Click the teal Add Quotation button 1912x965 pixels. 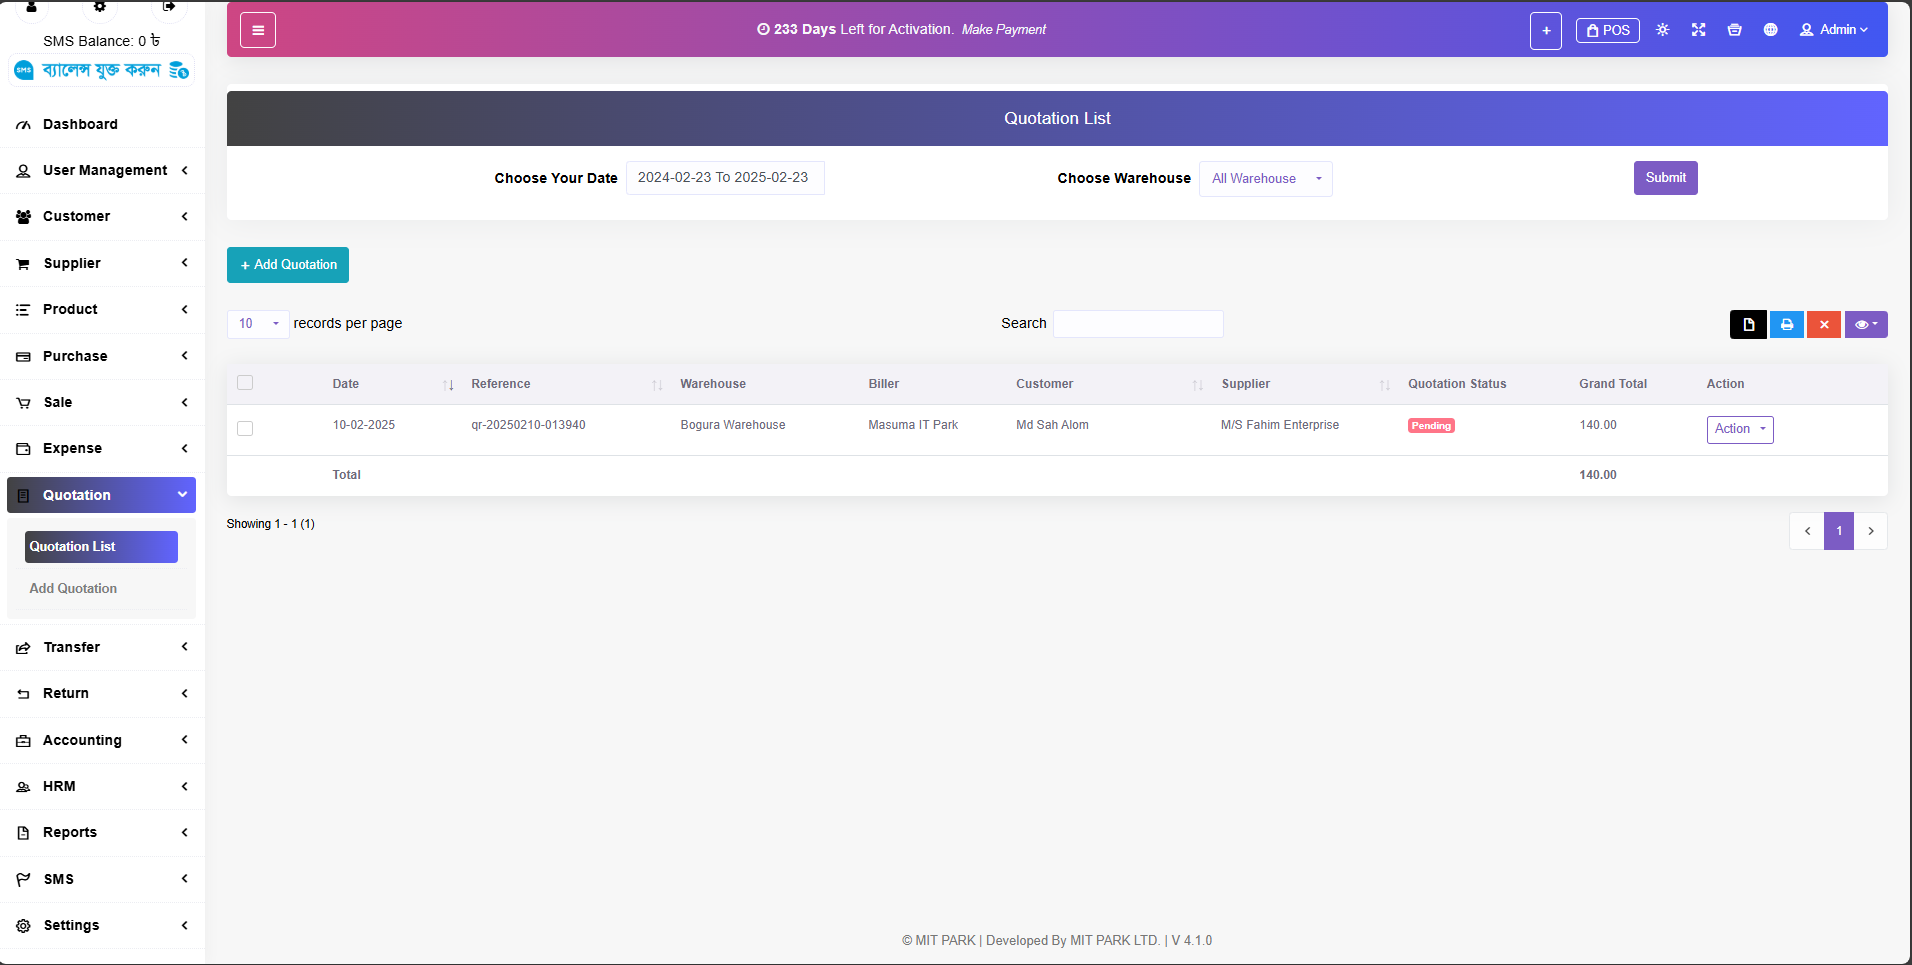(x=288, y=265)
